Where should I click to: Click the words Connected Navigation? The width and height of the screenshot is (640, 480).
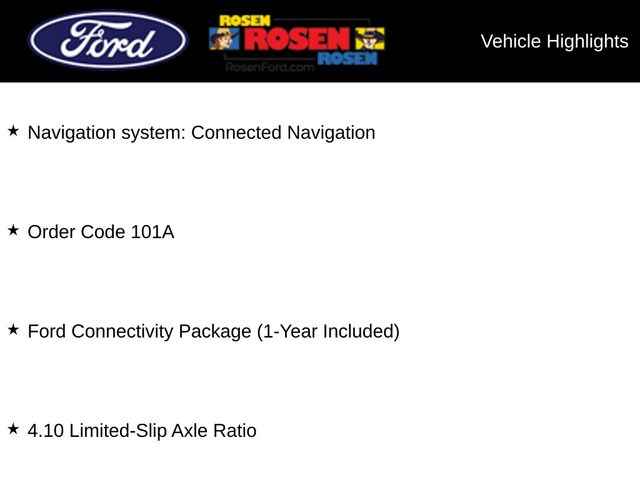(283, 132)
